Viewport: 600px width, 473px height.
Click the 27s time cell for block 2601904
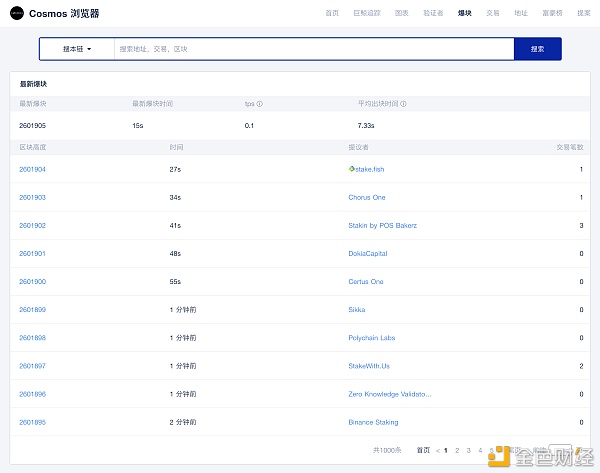click(x=175, y=169)
